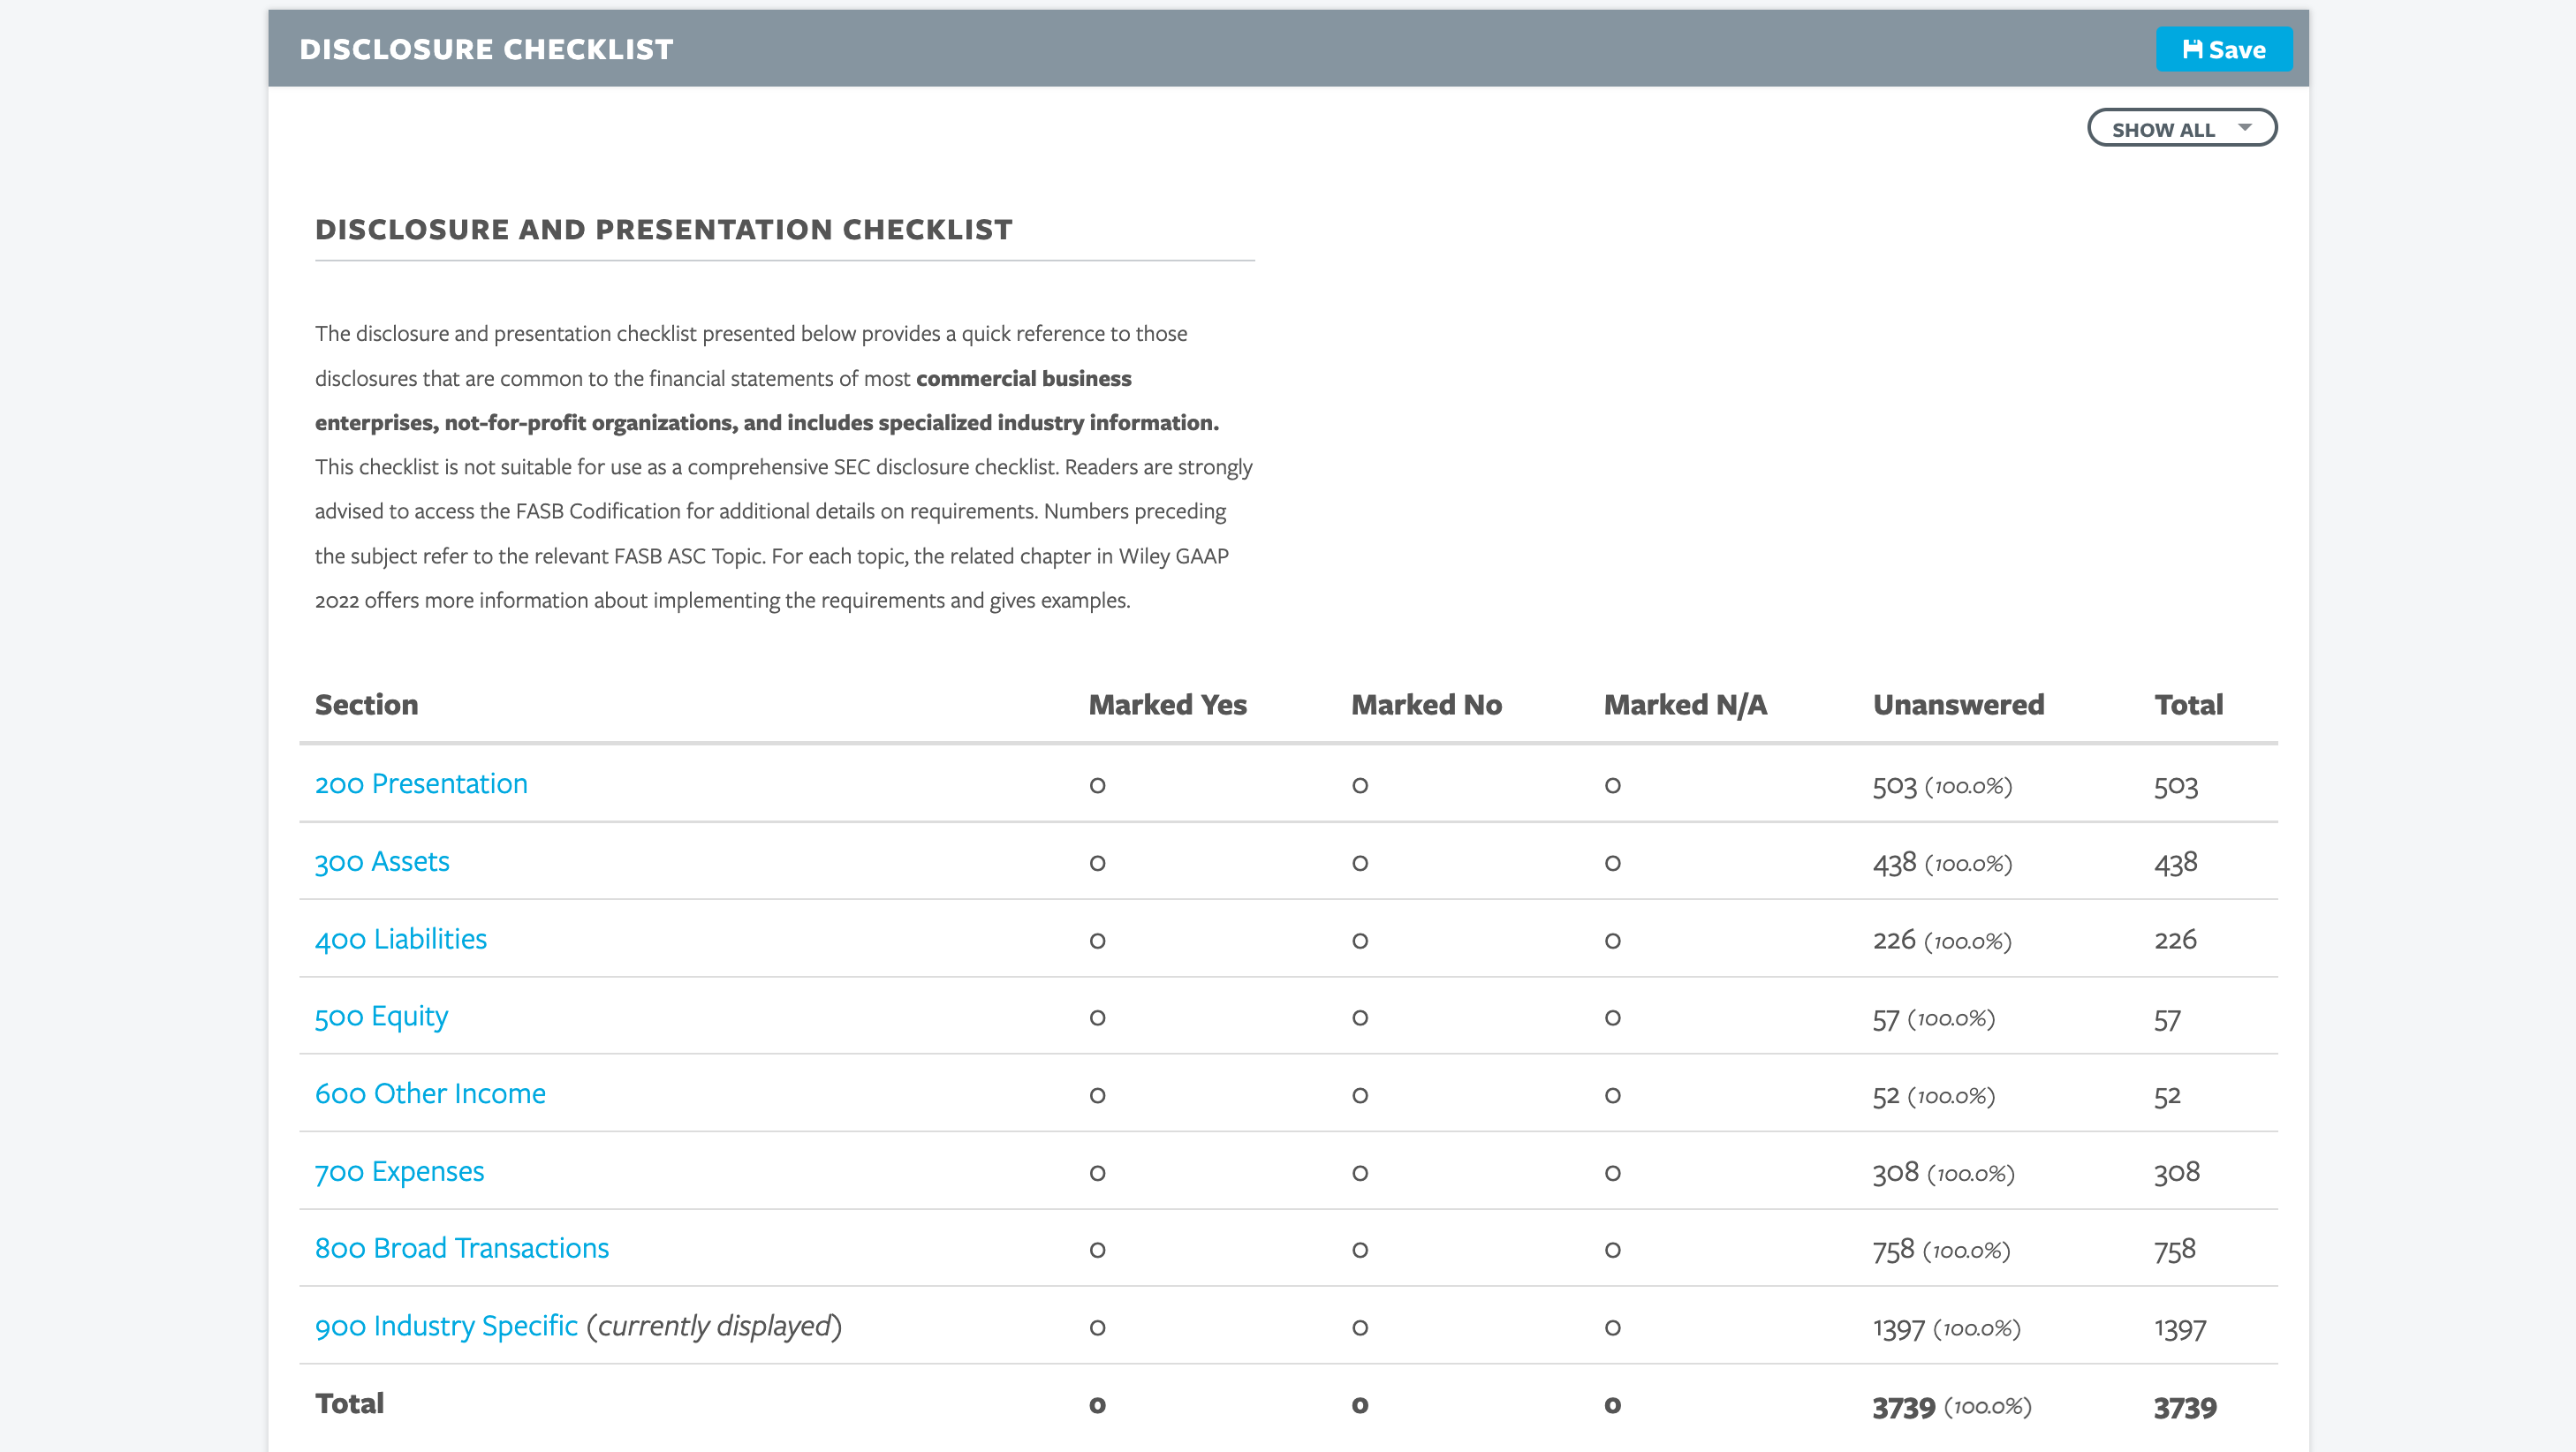Open the 200 Presentation section link
Image resolution: width=2576 pixels, height=1452 pixels.
[421, 784]
